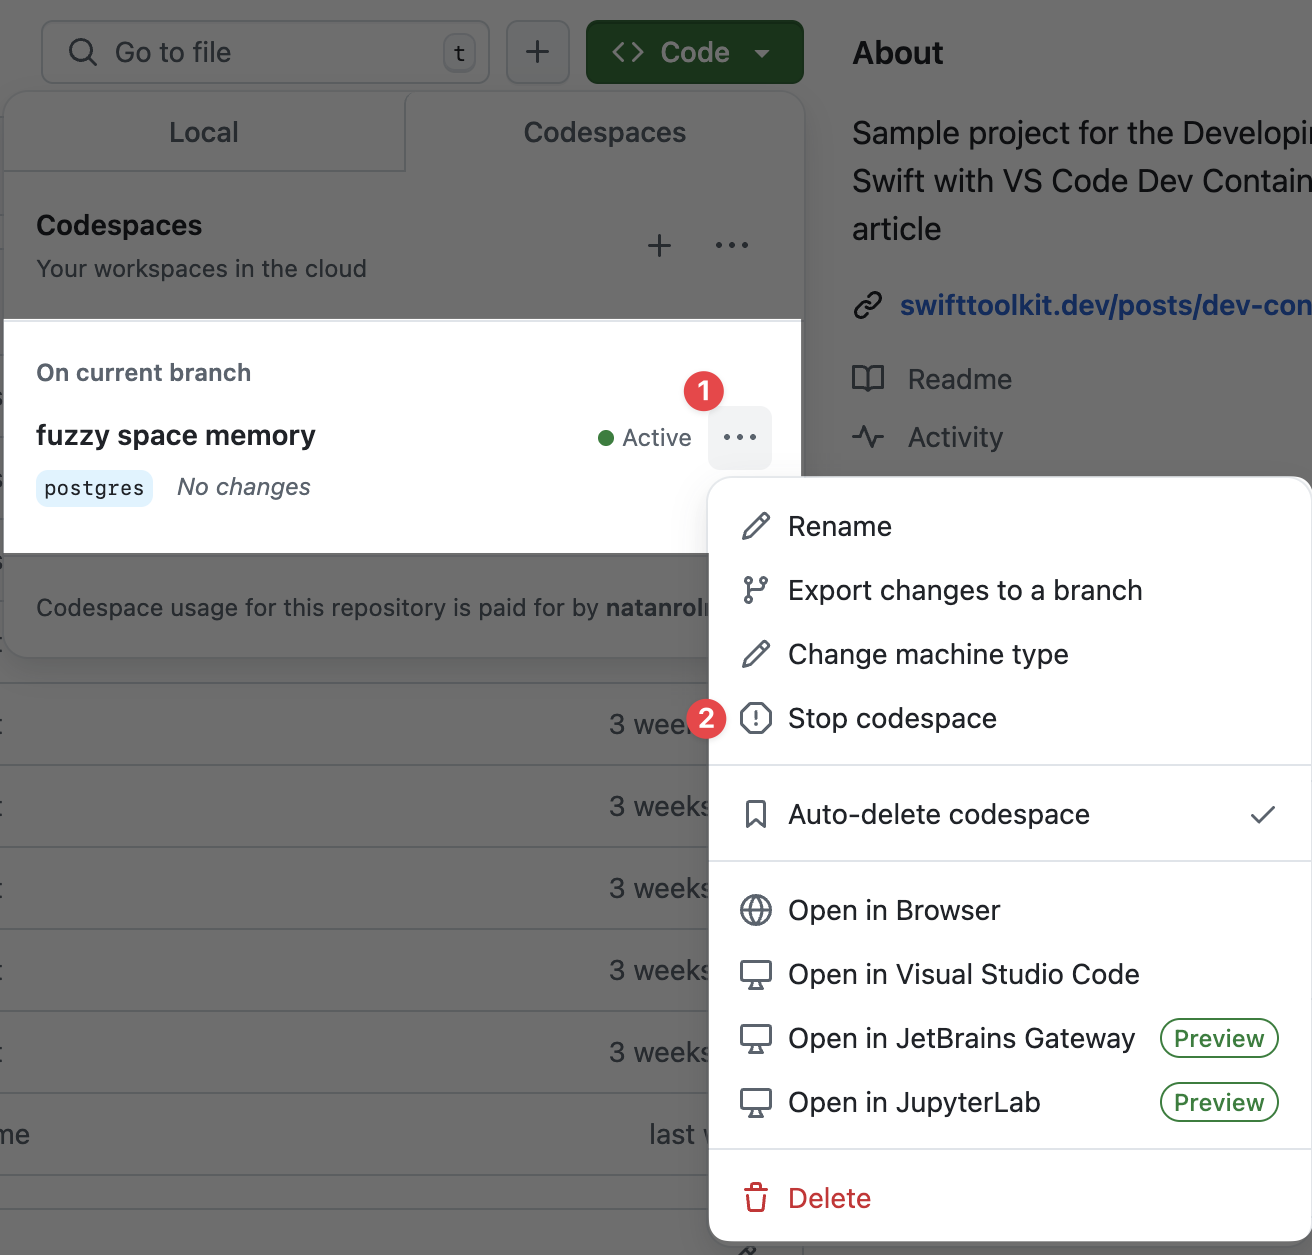Click the pencil icon next to Rename
This screenshot has width=1312, height=1255.
pyautogui.click(x=756, y=526)
